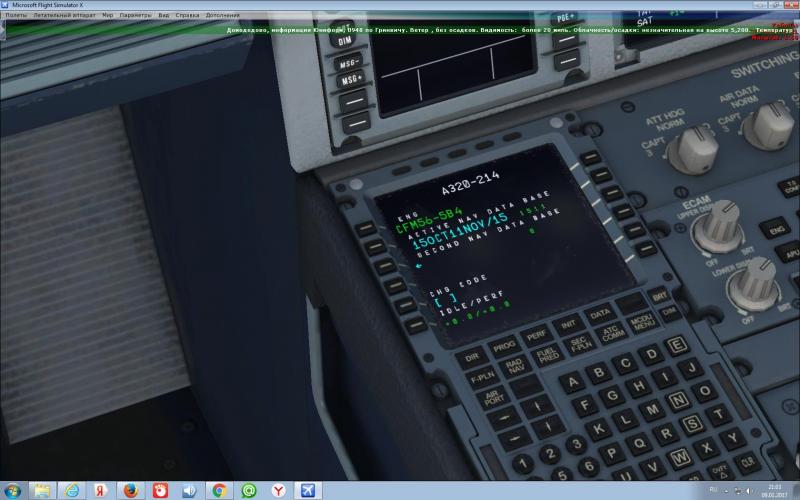Click the MSG- key on upper display unit
Image resolution: width=800 pixels, height=500 pixels.
348,64
